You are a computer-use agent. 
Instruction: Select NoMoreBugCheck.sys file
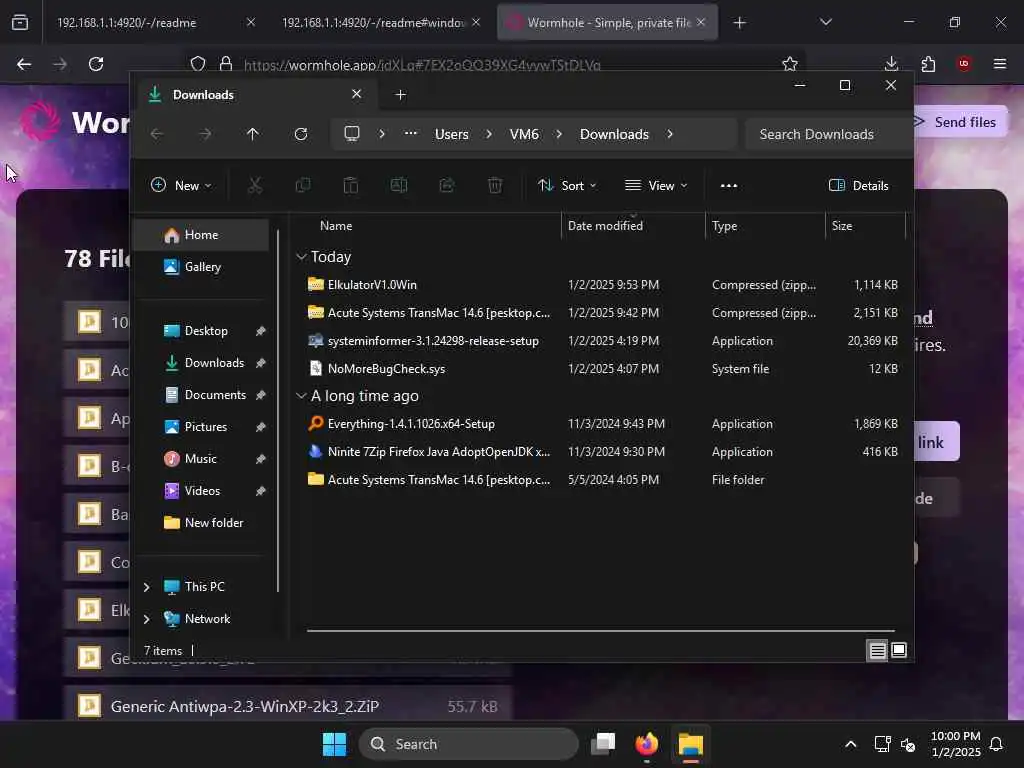coord(601,369)
